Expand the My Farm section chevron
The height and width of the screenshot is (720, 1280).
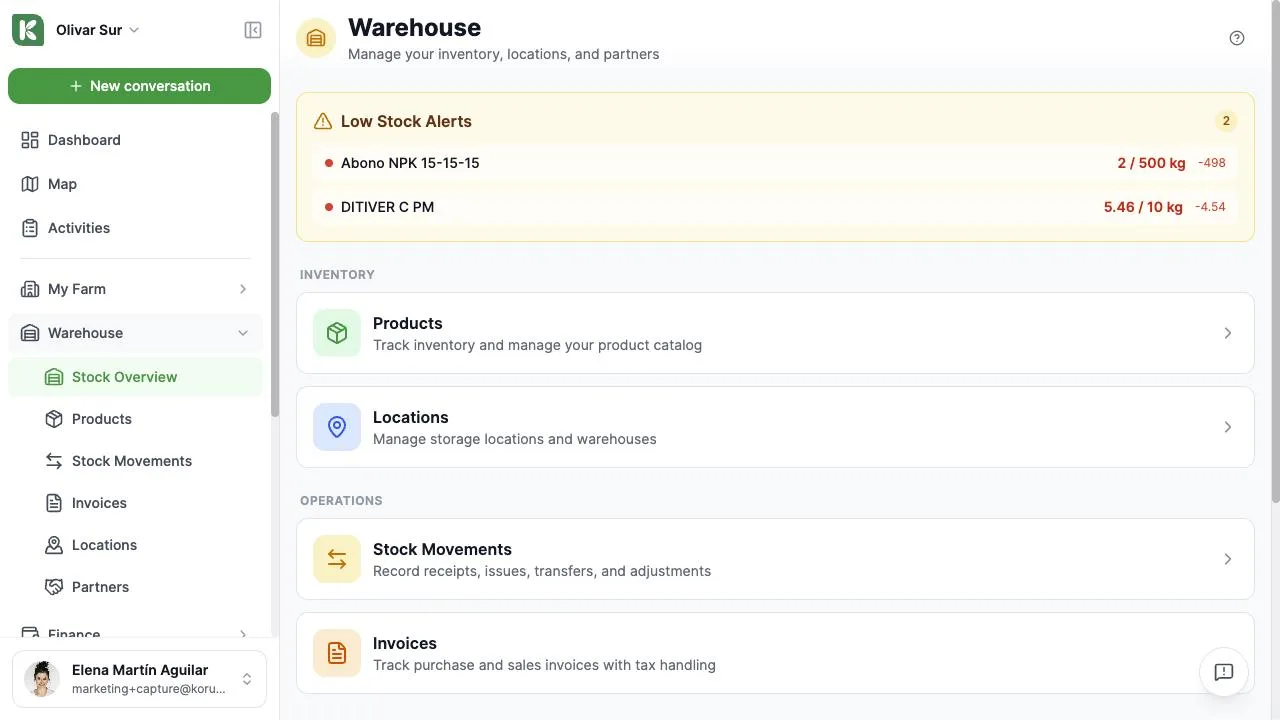coord(243,289)
